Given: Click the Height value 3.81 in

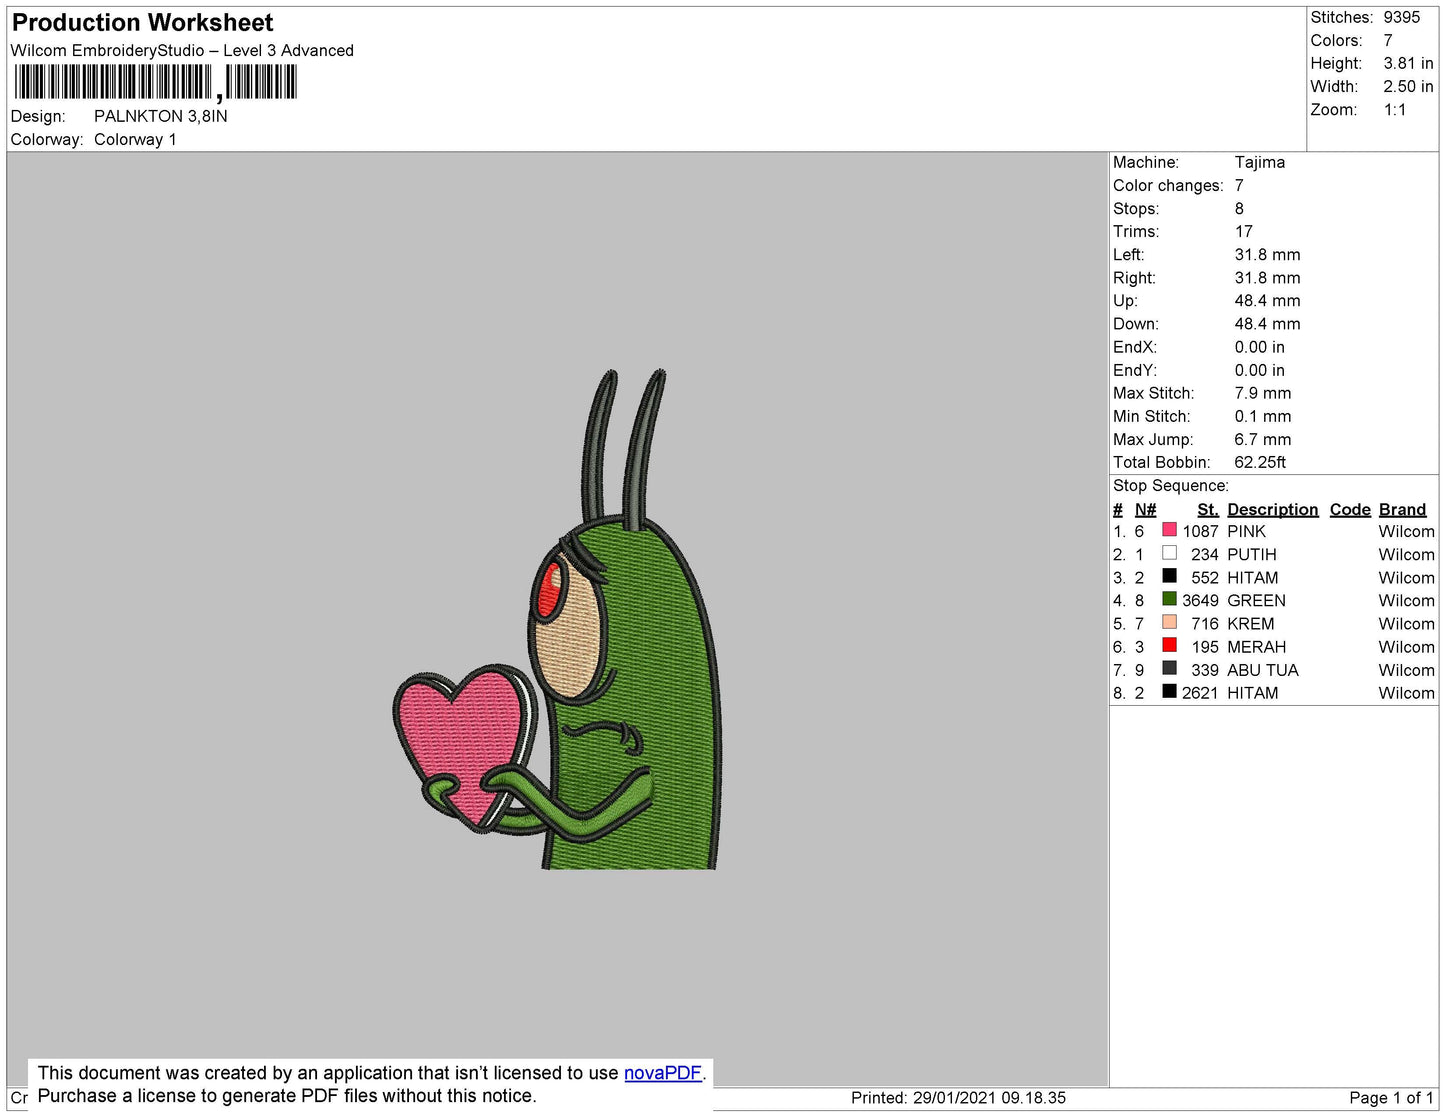Looking at the screenshot, I should (x=1408, y=63).
